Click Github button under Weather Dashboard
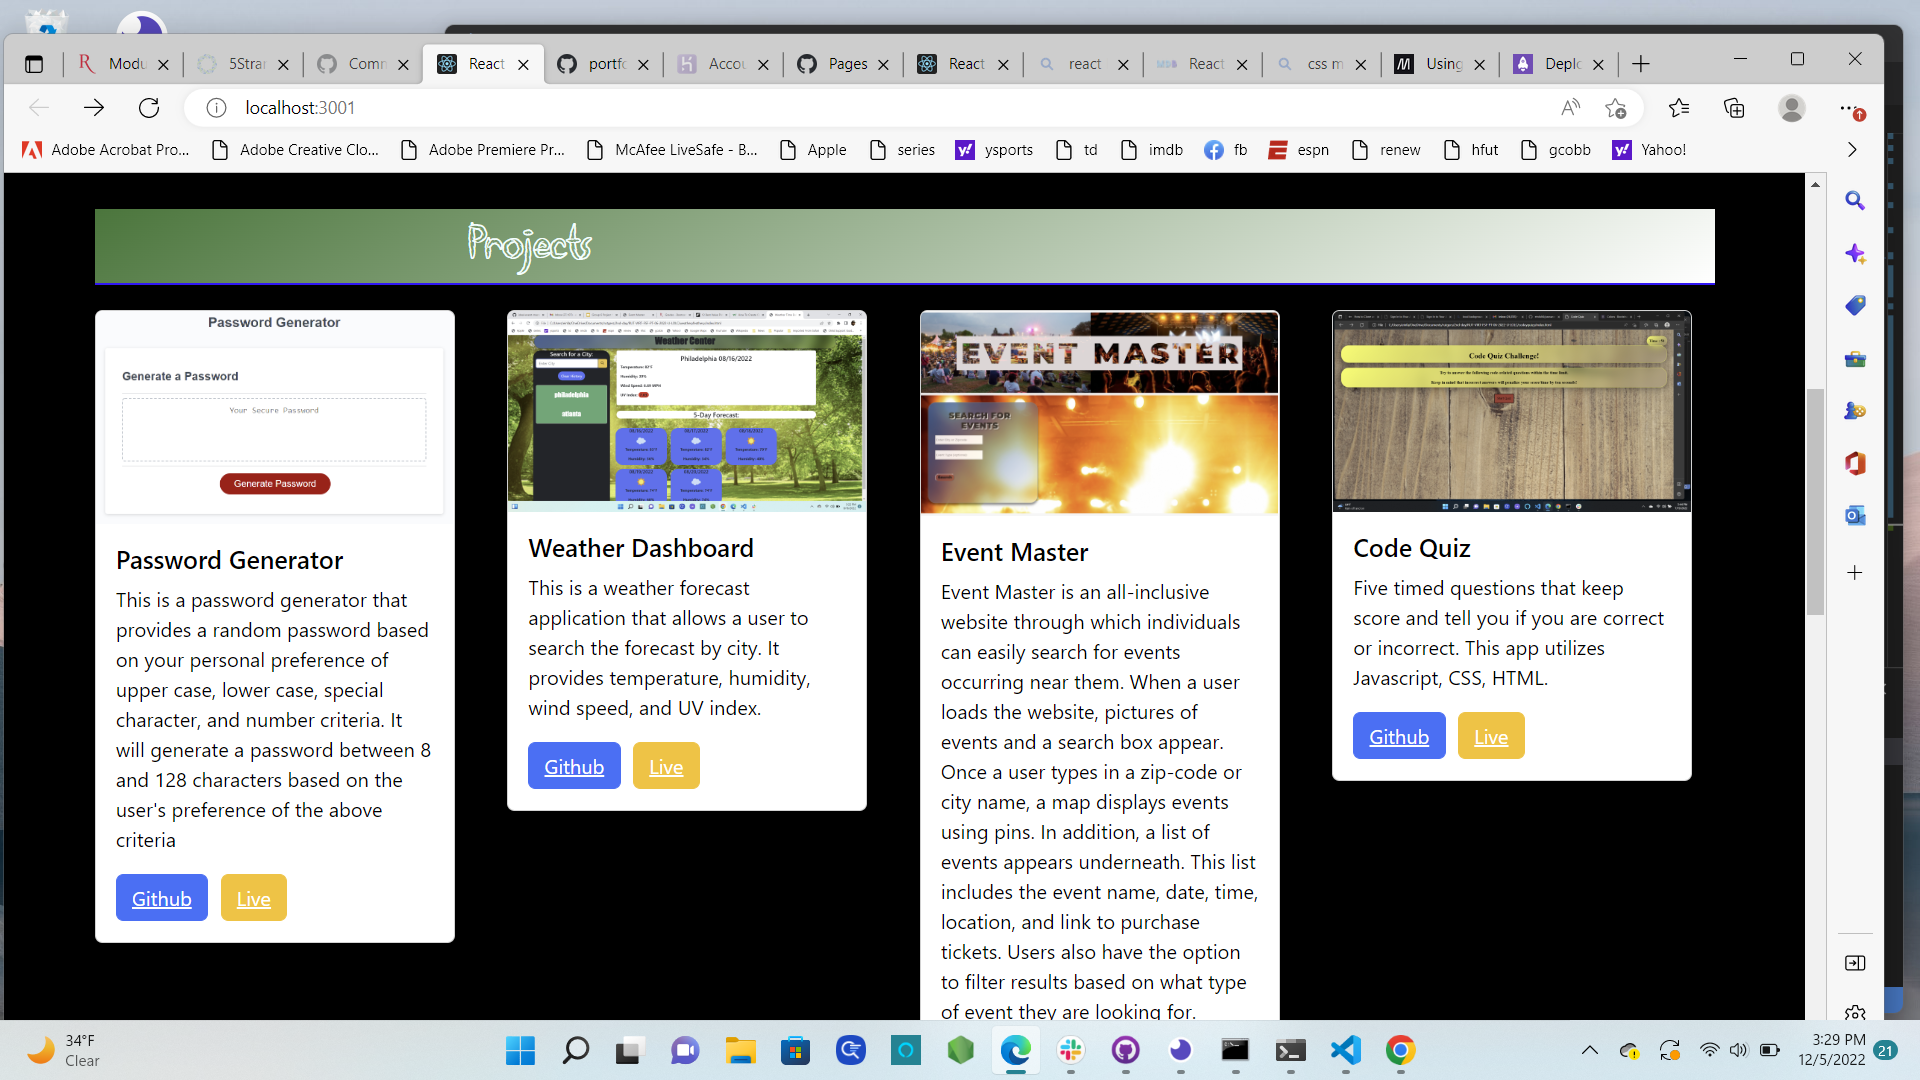Image resolution: width=1920 pixels, height=1080 pixels. coord(574,766)
